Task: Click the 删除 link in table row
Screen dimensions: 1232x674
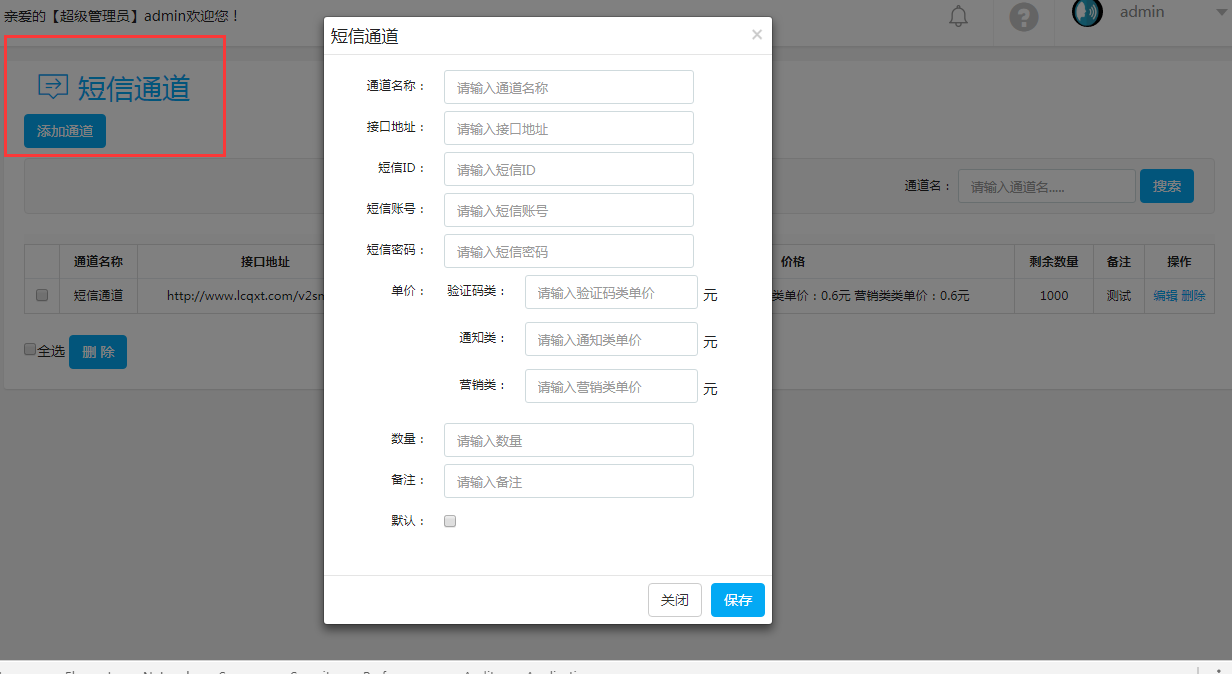Action: 1193,295
